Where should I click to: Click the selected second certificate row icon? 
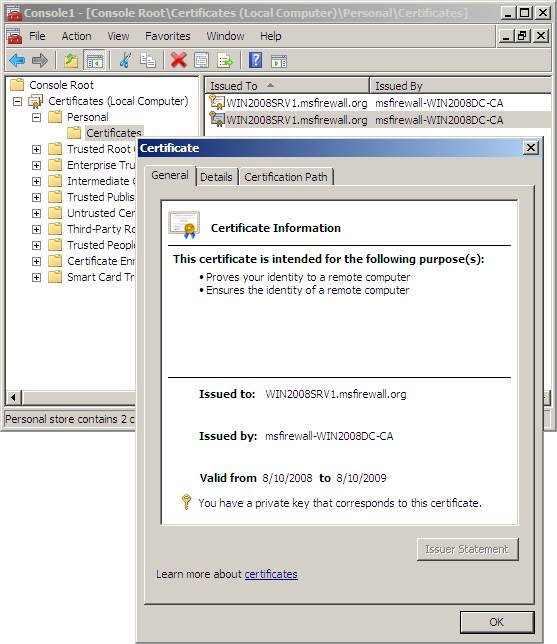pyautogui.click(x=217, y=119)
